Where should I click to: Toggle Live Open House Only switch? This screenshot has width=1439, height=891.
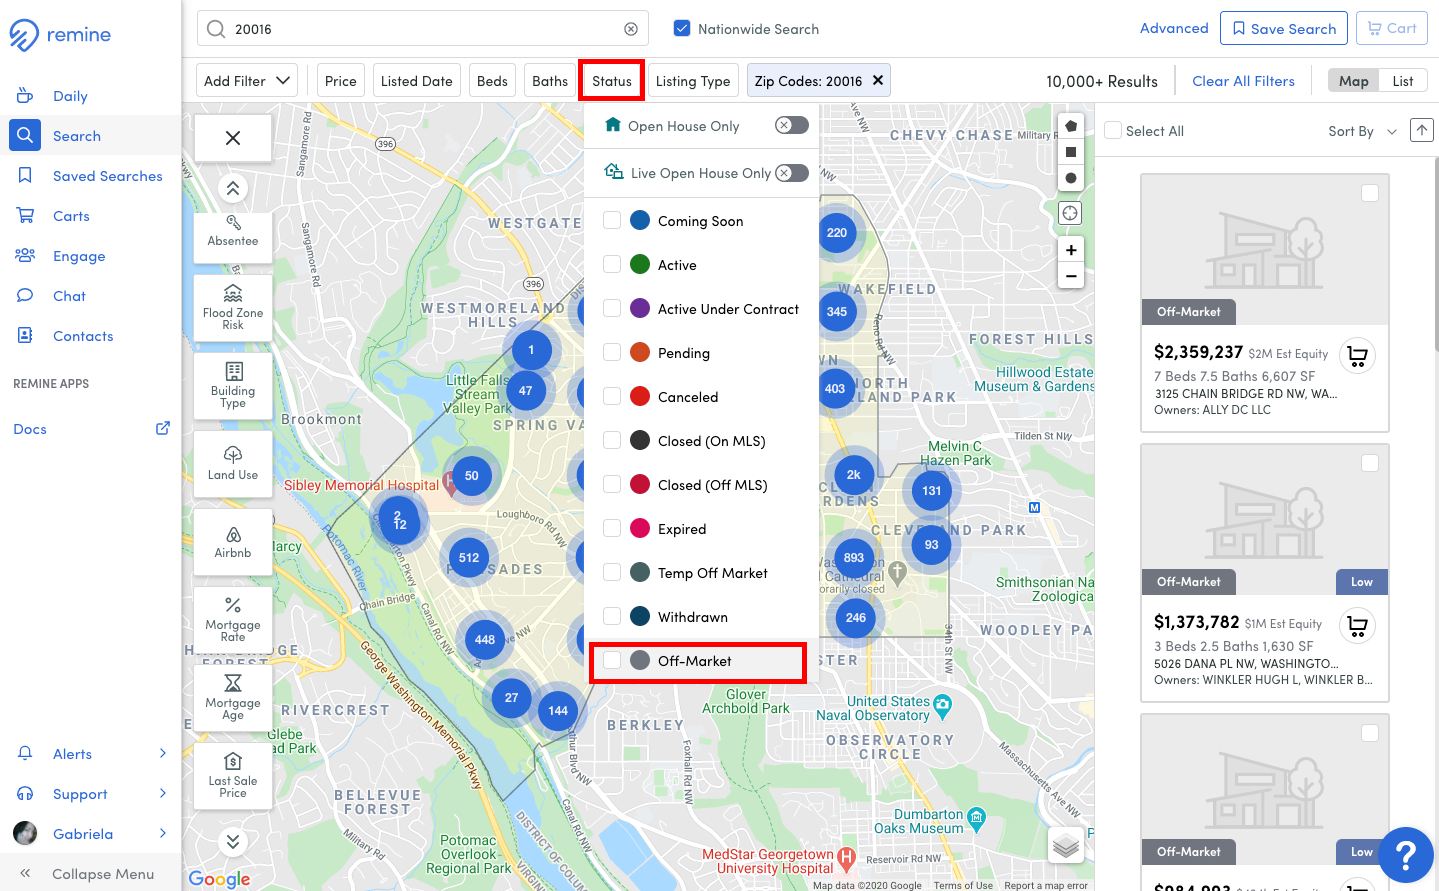792,173
